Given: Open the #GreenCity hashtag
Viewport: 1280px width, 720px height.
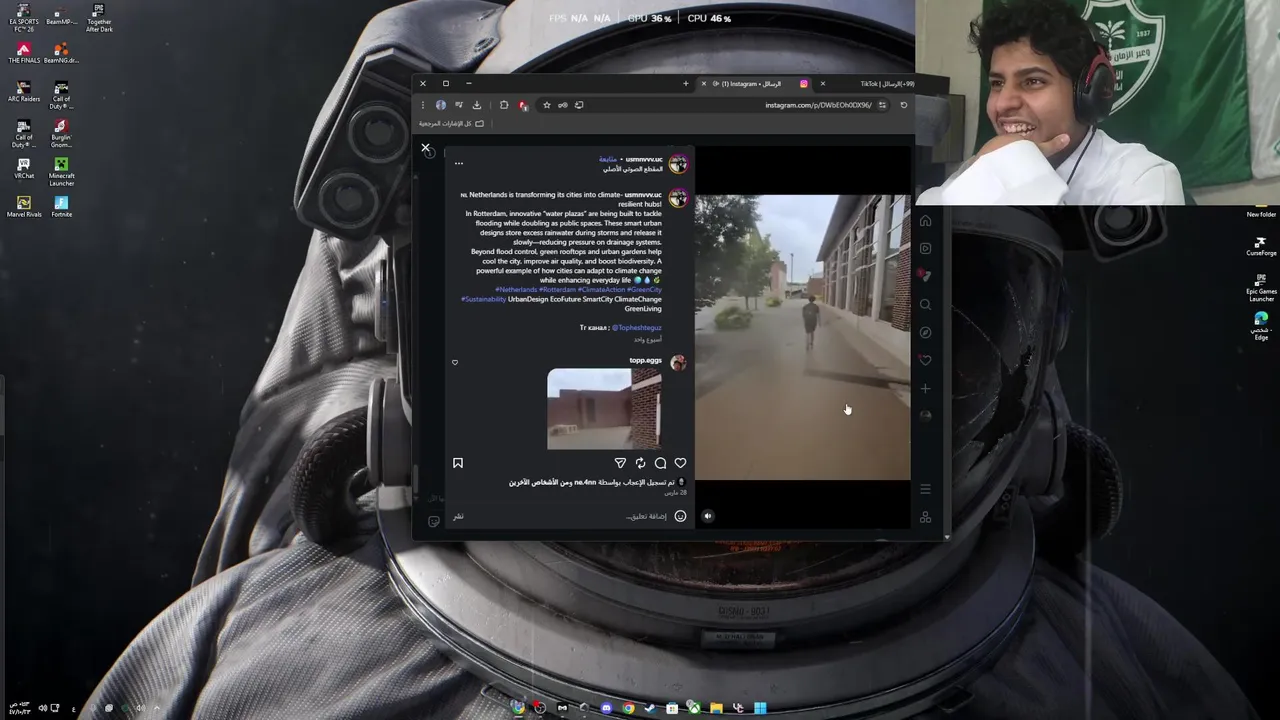Looking at the screenshot, I should [x=644, y=290].
